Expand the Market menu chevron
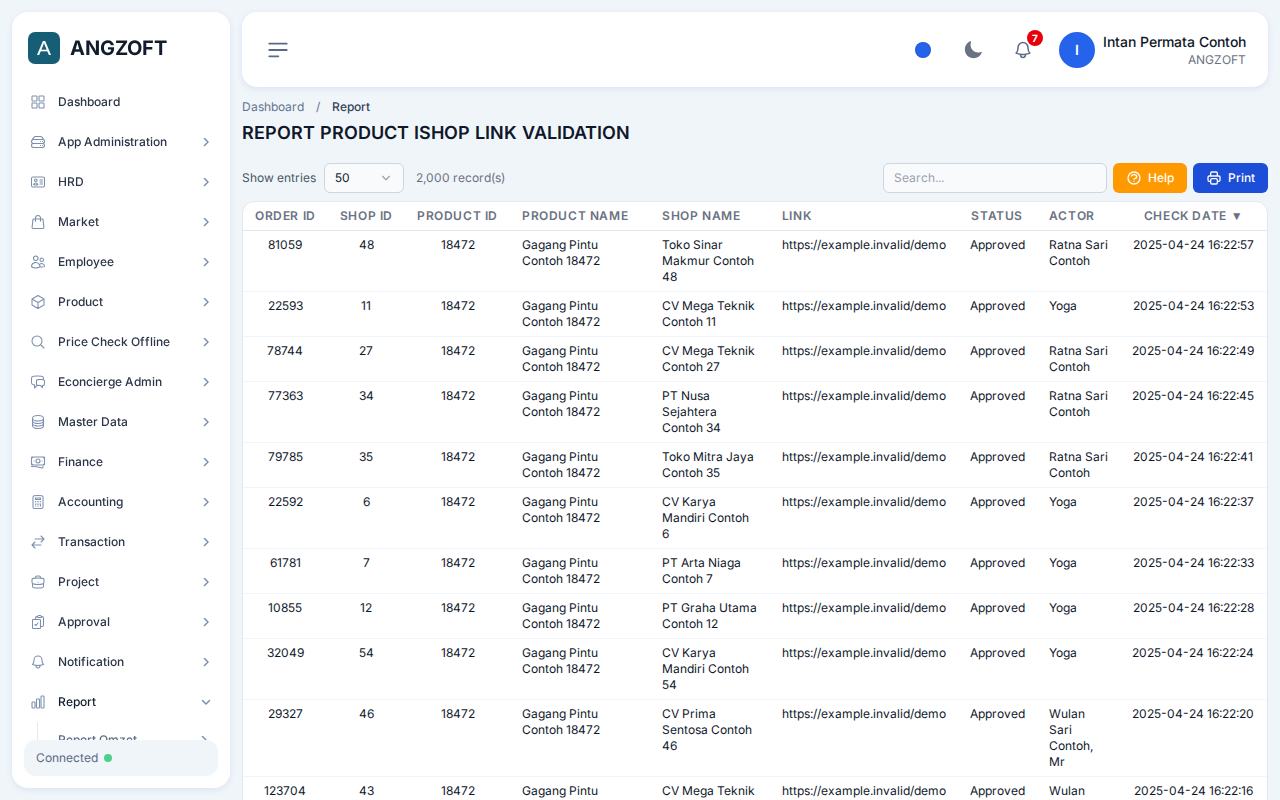The image size is (1280, 800). [x=206, y=222]
